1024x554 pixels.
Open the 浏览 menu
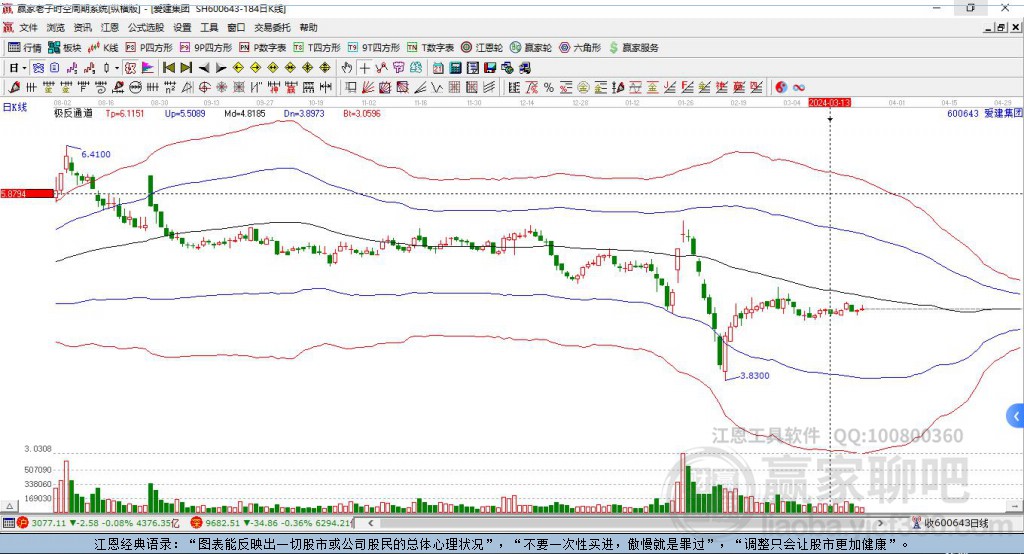coord(56,27)
